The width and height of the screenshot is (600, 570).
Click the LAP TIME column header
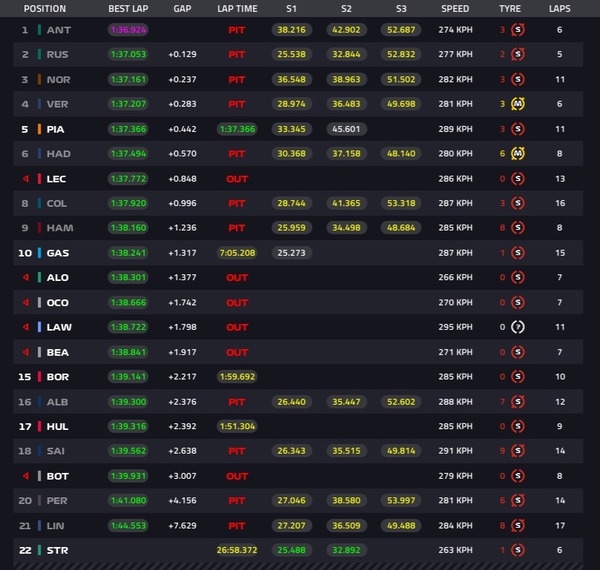pyautogui.click(x=237, y=9)
